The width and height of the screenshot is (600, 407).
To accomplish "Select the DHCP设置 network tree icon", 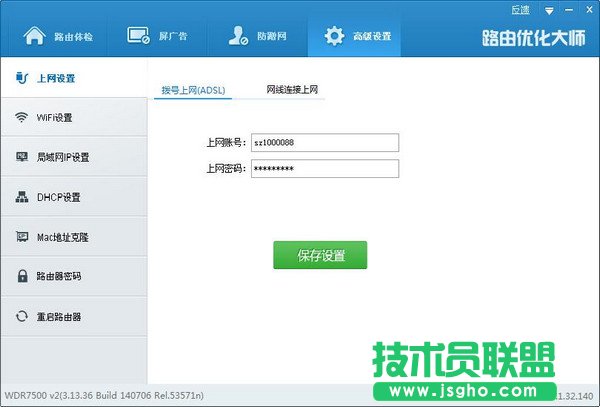I will (x=21, y=197).
